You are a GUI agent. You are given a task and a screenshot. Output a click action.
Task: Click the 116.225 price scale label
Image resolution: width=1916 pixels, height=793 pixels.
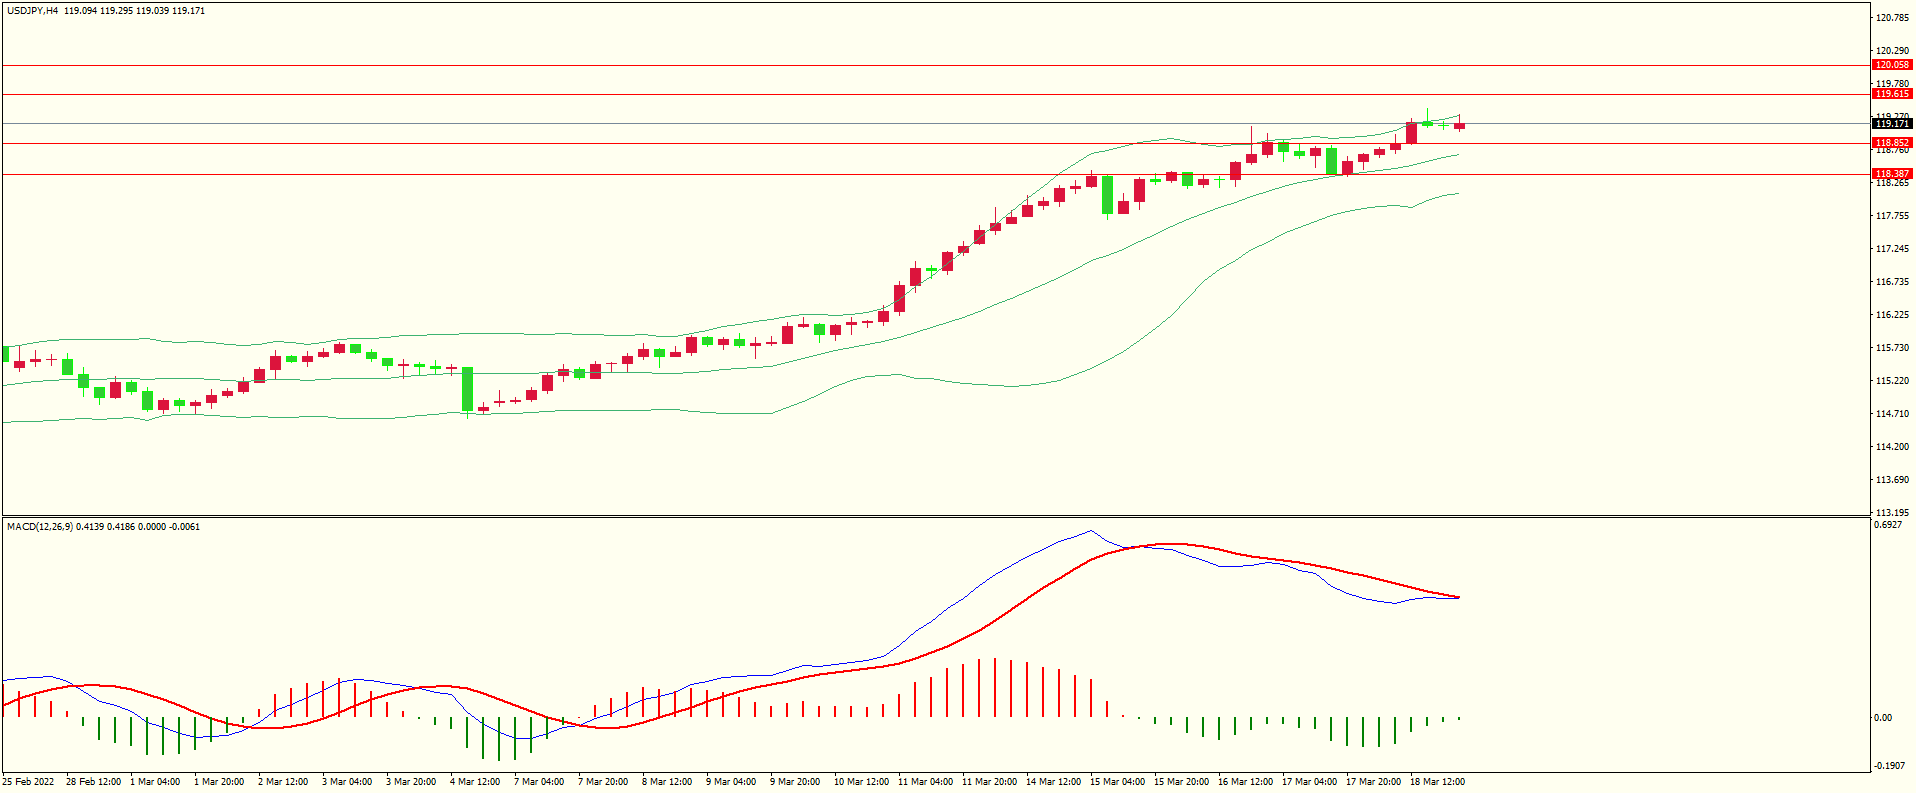[x=1893, y=315]
